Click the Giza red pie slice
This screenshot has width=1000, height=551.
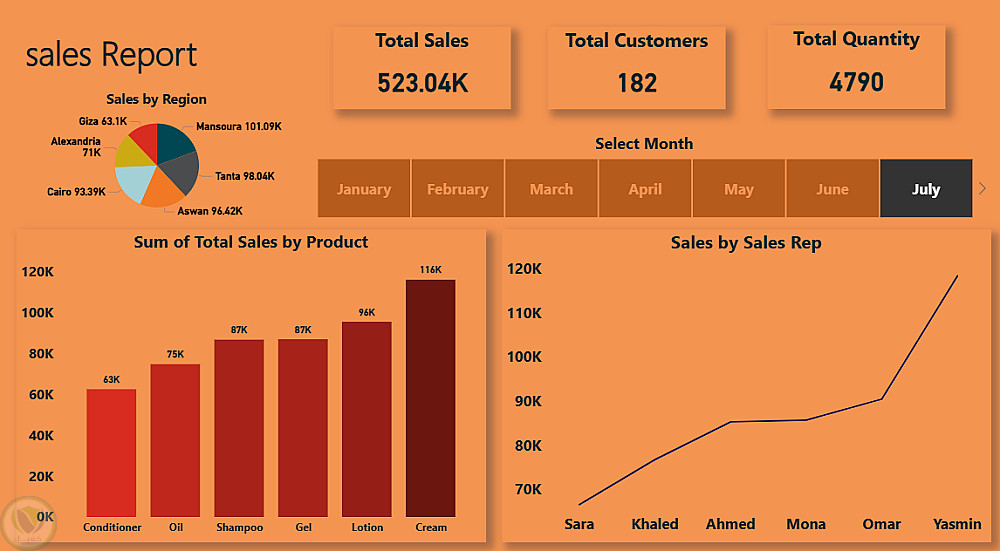point(146,138)
